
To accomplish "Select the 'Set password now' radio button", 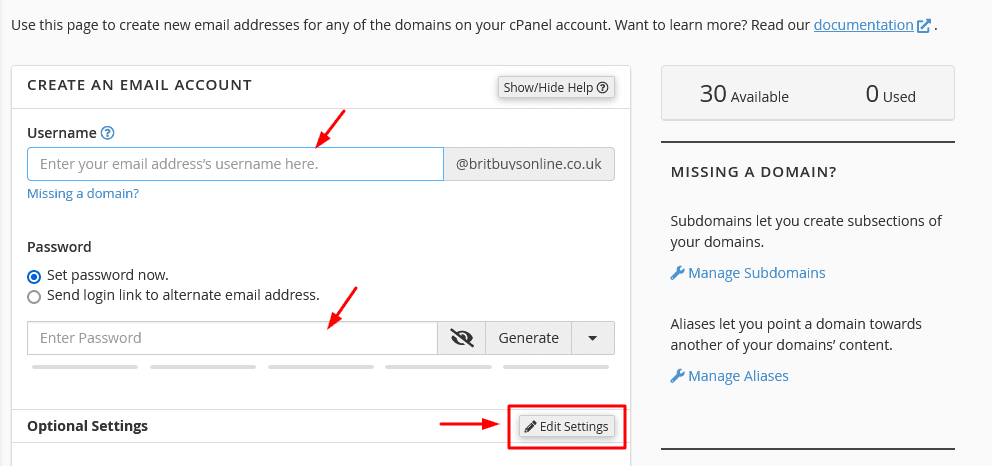I will pos(34,276).
